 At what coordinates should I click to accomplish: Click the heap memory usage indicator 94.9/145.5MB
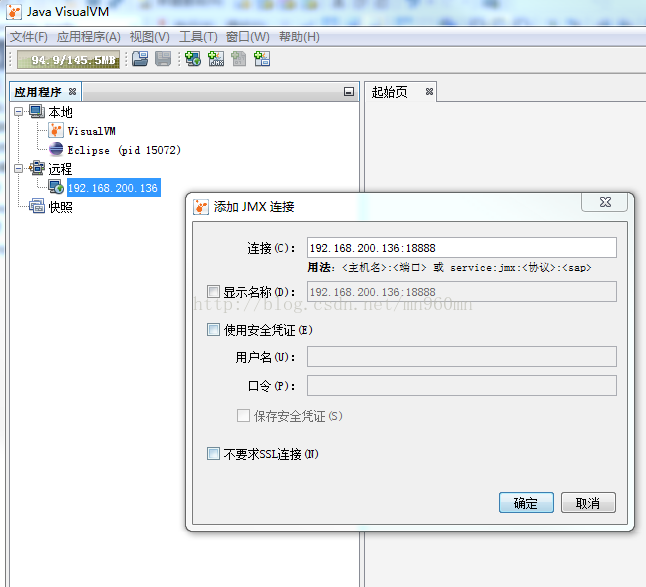[x=68, y=60]
